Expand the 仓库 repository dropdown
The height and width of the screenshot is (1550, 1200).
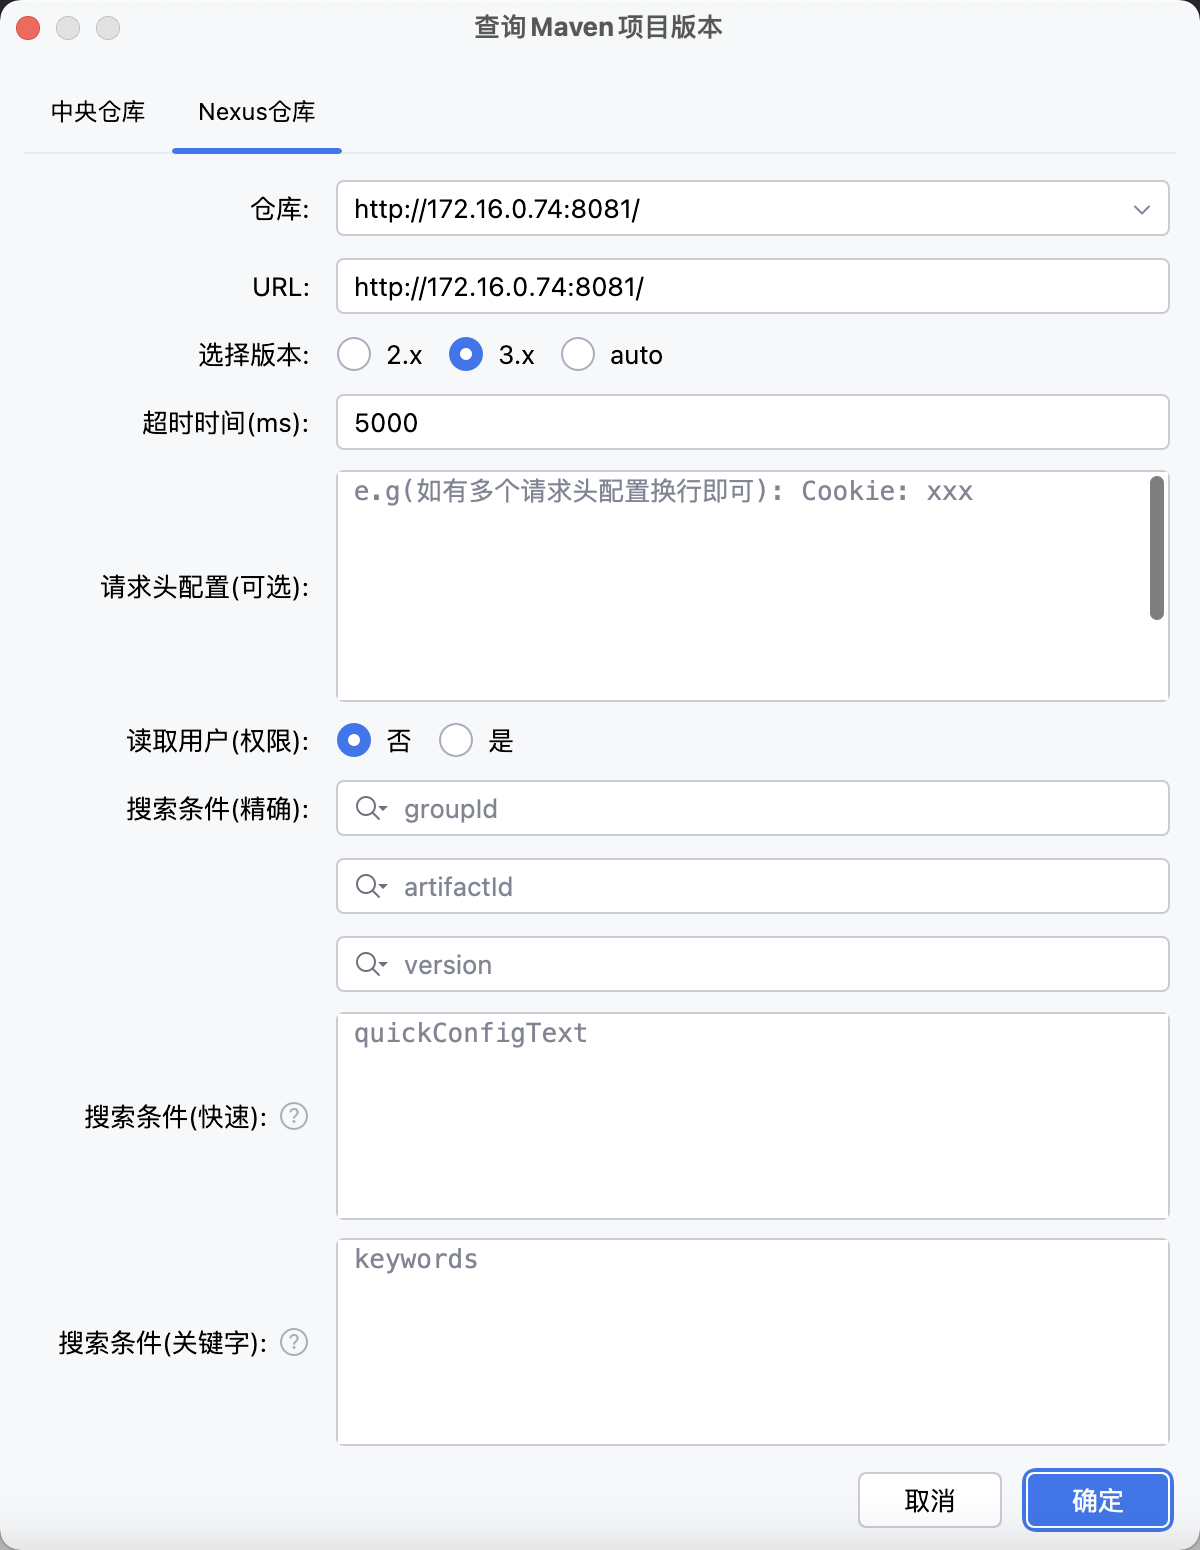coord(1141,209)
